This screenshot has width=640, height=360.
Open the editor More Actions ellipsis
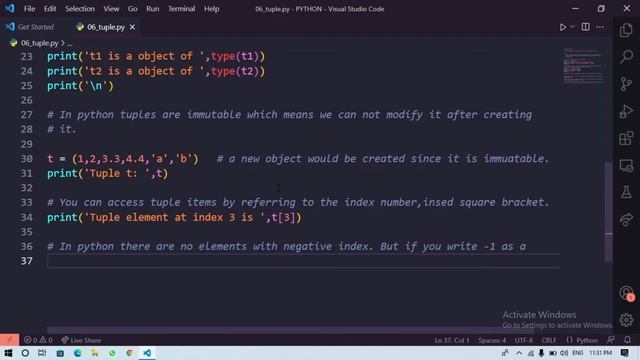(x=600, y=27)
